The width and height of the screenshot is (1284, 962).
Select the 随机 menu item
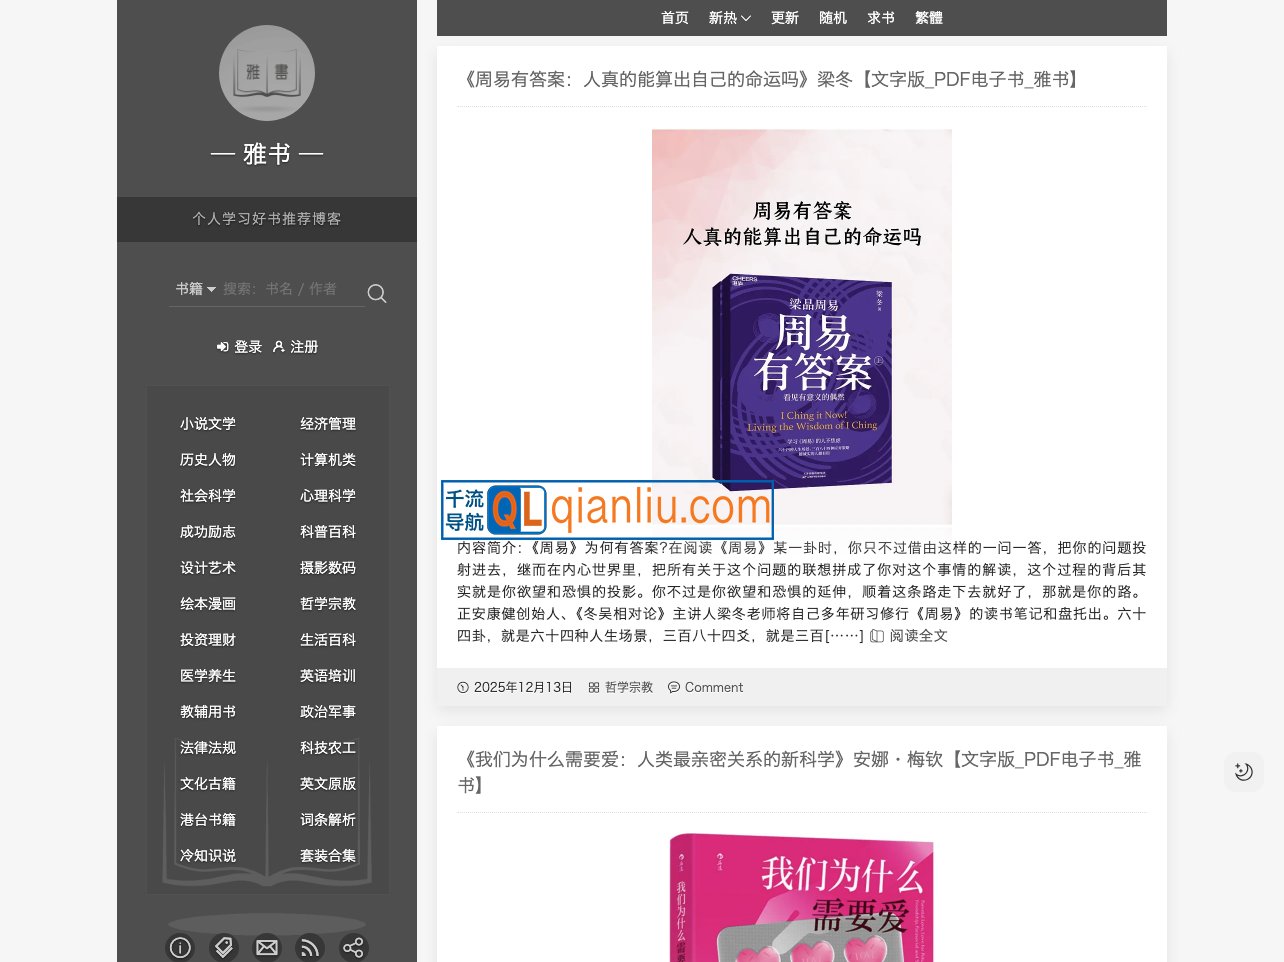tap(833, 18)
